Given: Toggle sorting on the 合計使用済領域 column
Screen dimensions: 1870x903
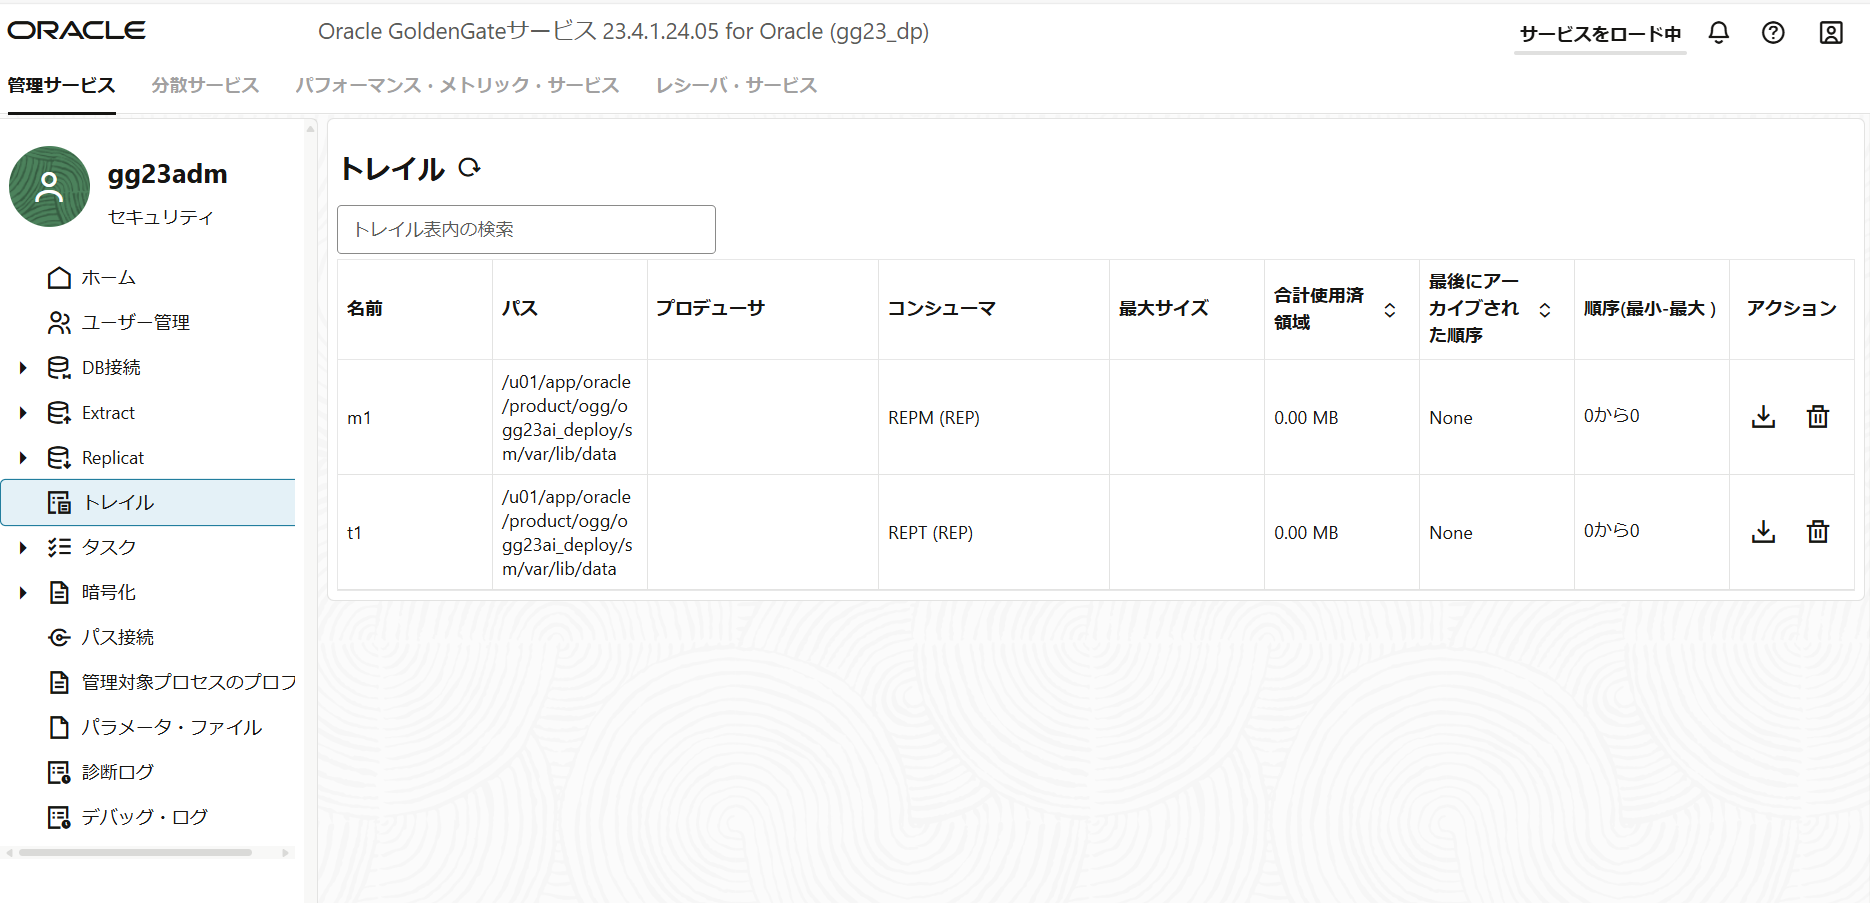Looking at the screenshot, I should pos(1389,310).
